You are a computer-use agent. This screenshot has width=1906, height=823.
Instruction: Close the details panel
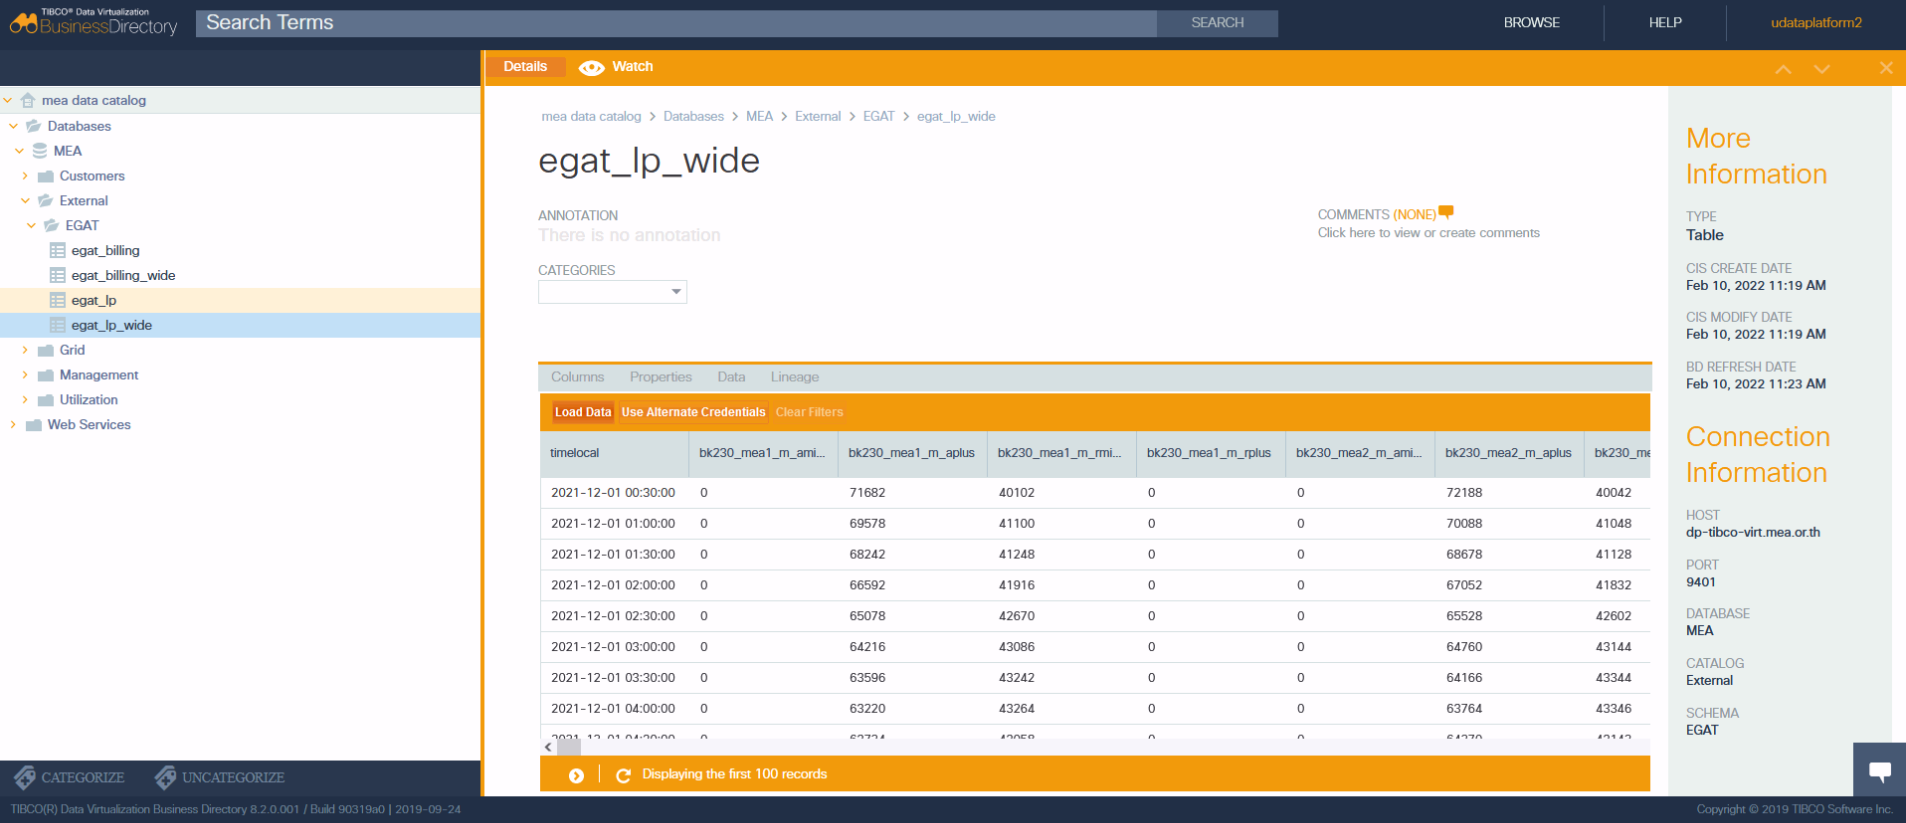pos(1886,68)
